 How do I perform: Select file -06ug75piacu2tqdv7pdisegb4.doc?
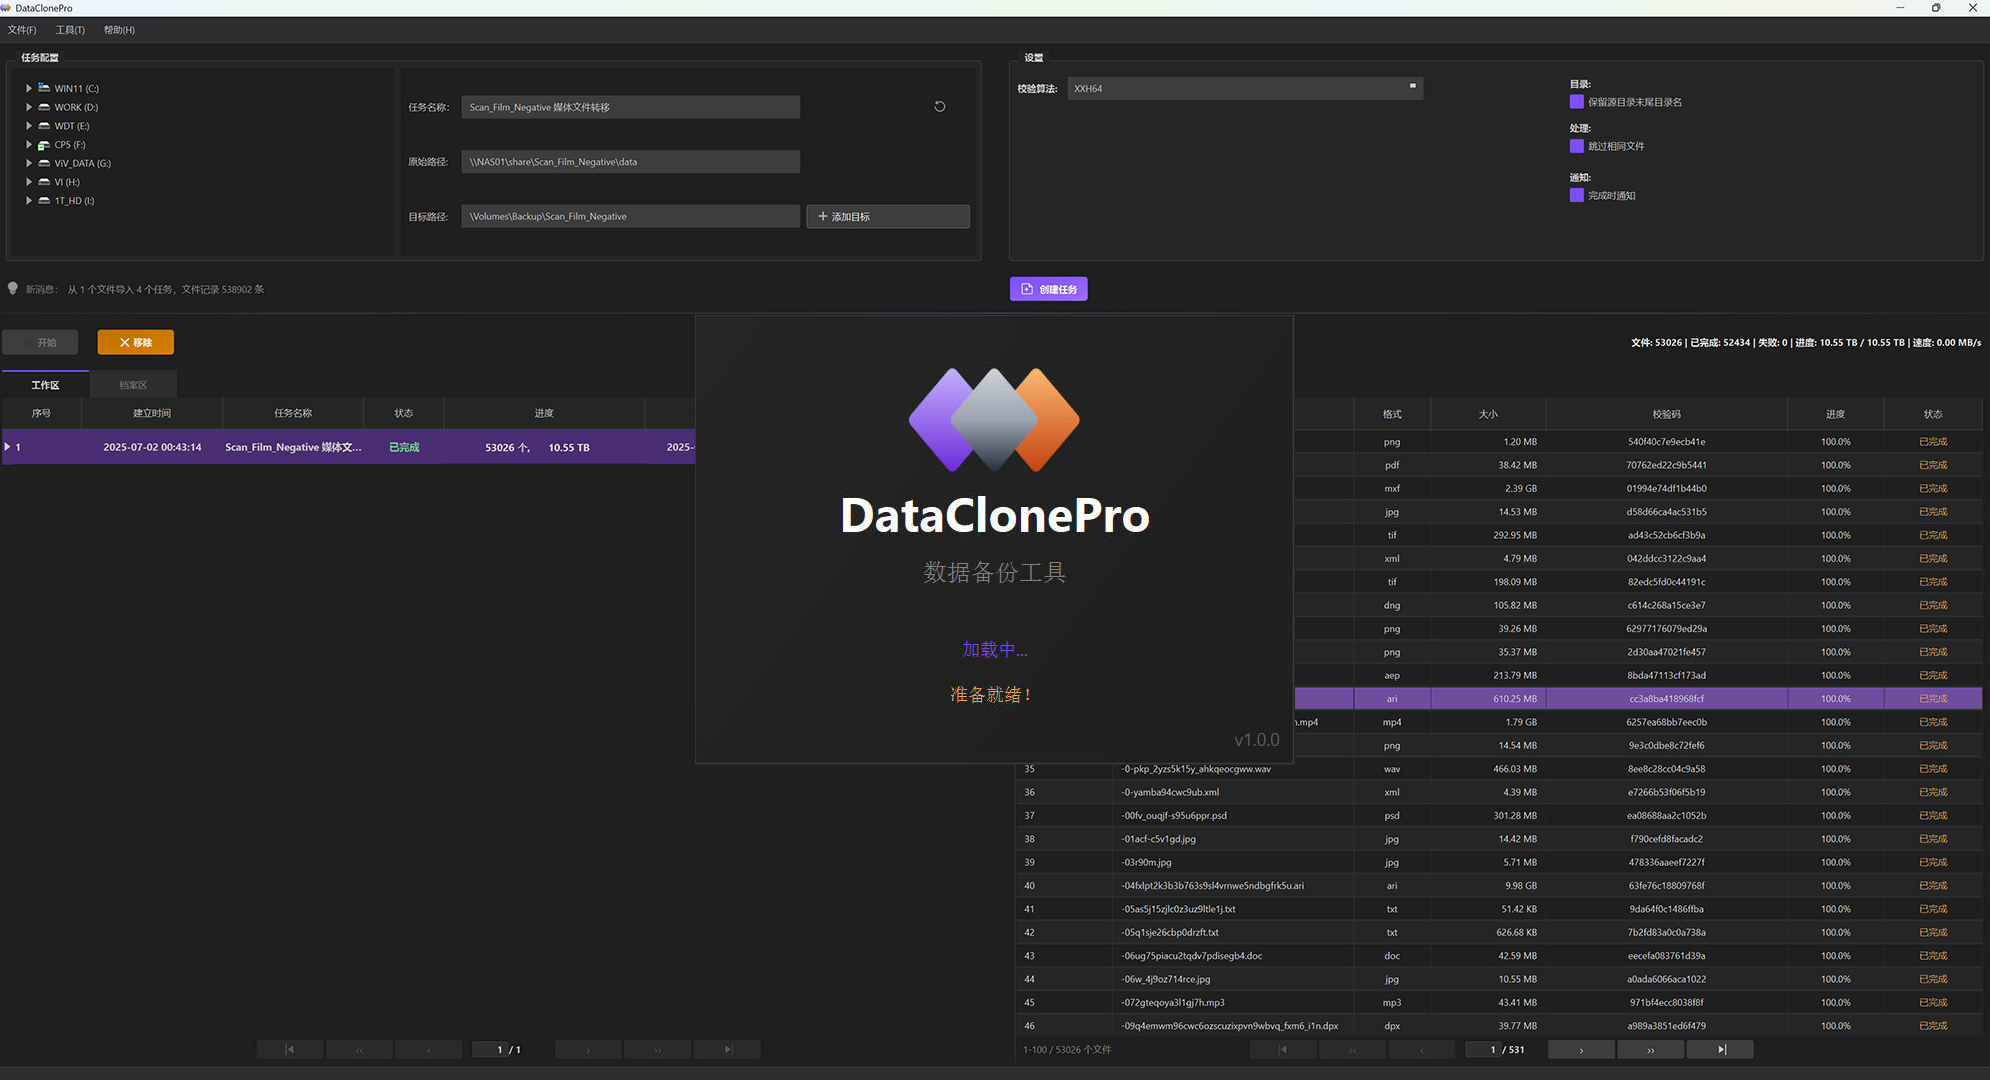(x=1498, y=956)
